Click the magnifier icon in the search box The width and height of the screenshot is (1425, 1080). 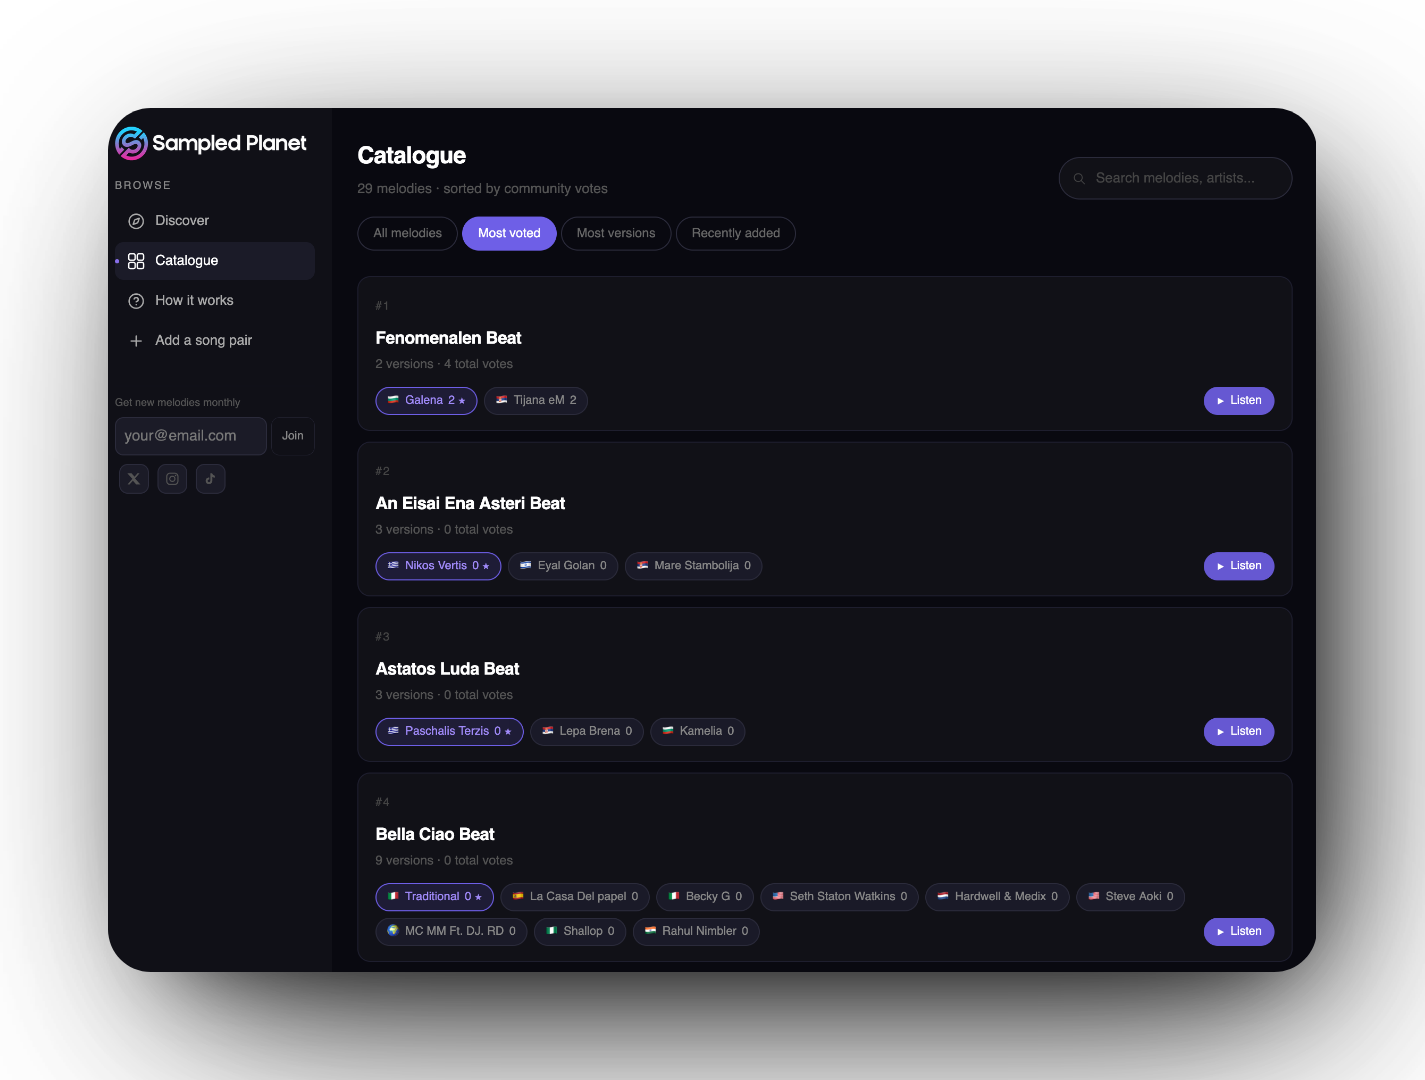(x=1079, y=179)
